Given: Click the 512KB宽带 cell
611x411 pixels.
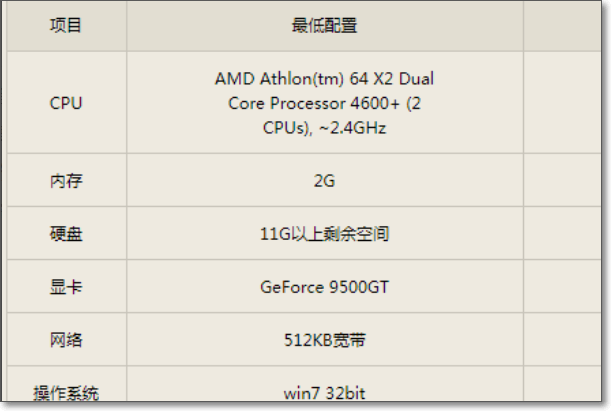Looking at the screenshot, I should click(x=325, y=340).
